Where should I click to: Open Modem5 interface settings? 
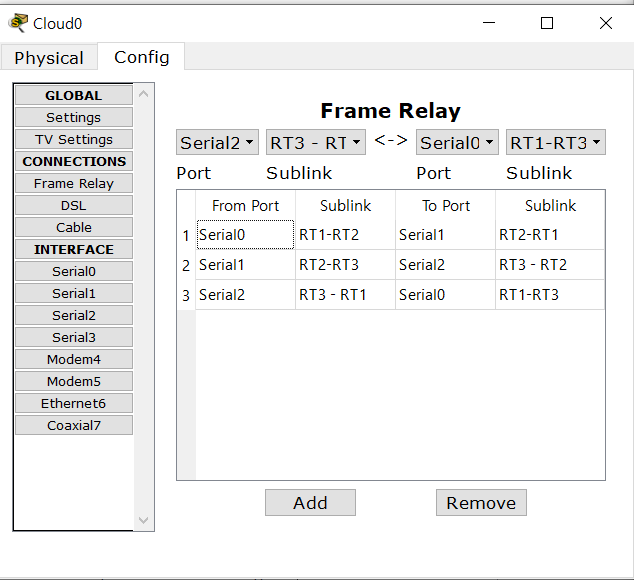pyautogui.click(x=74, y=381)
